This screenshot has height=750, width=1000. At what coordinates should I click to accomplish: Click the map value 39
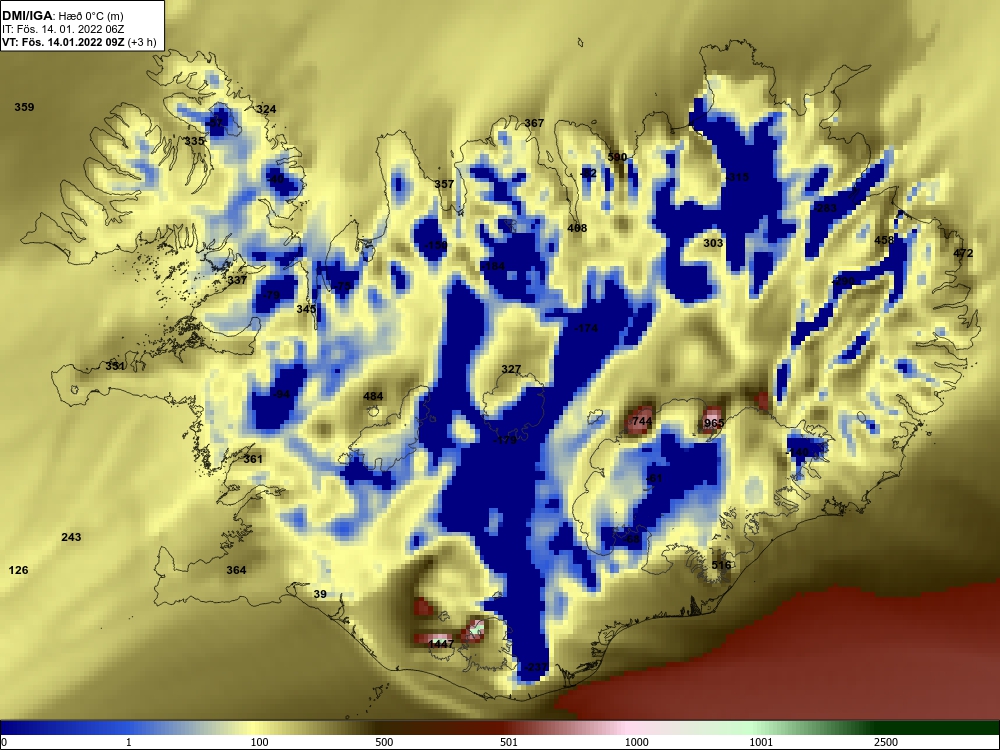click(x=320, y=594)
